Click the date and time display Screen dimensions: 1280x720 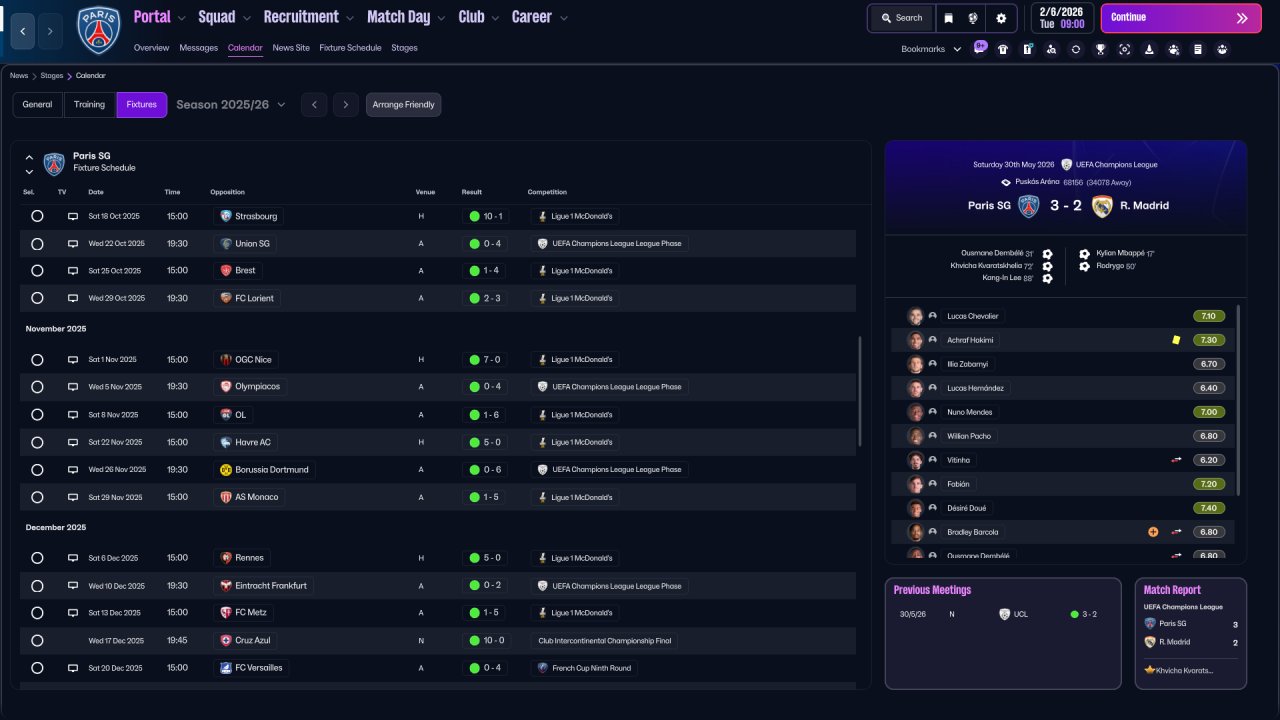(x=1061, y=18)
